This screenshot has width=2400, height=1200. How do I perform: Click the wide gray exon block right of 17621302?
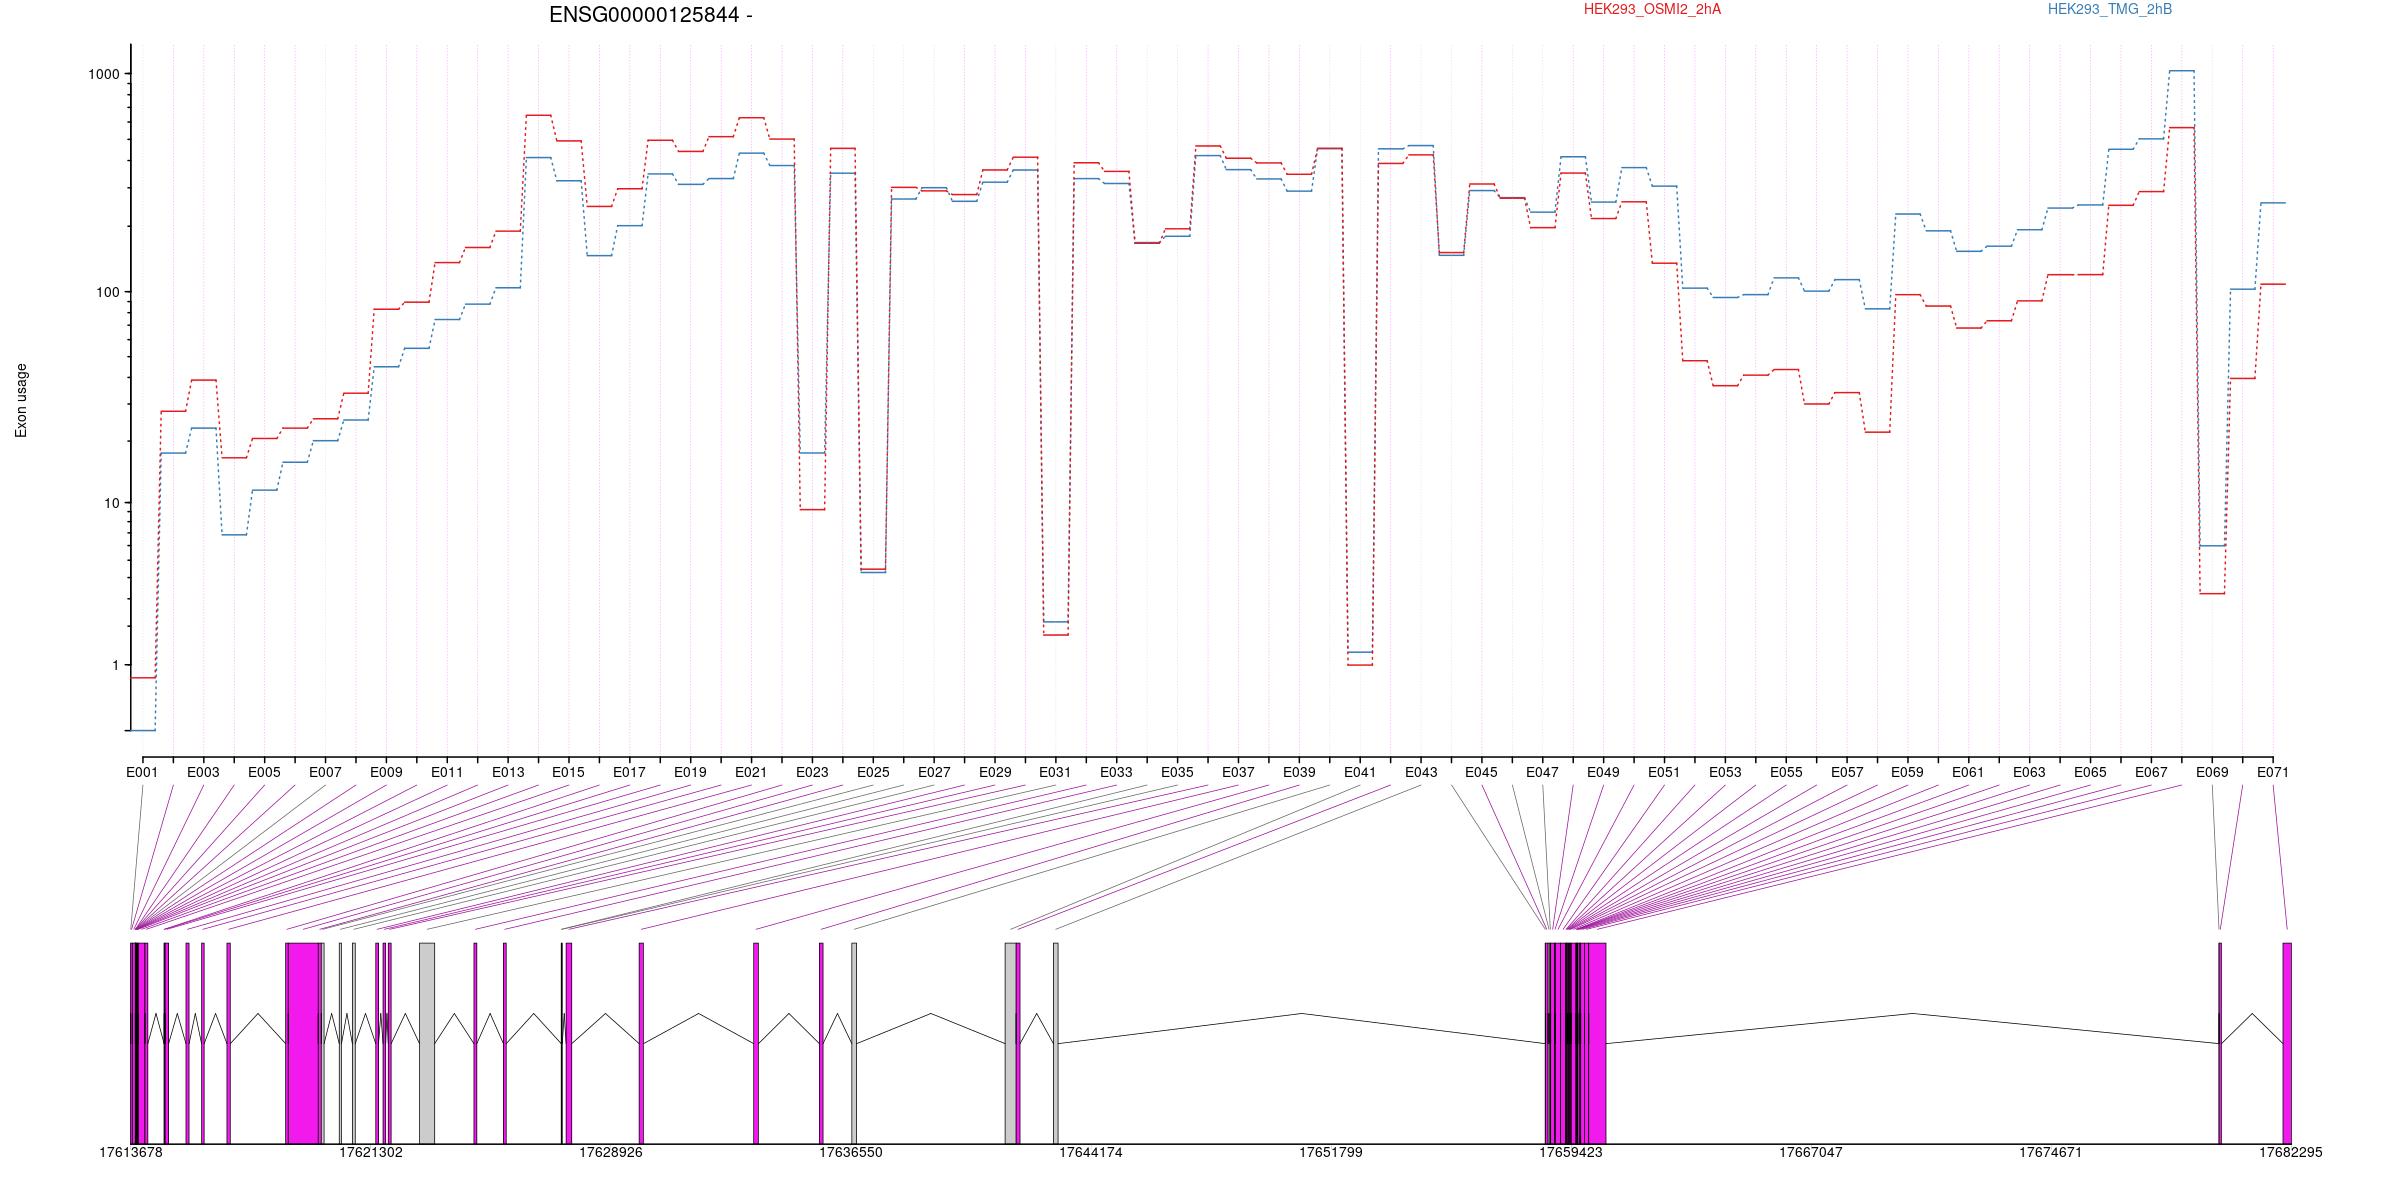[x=427, y=1043]
